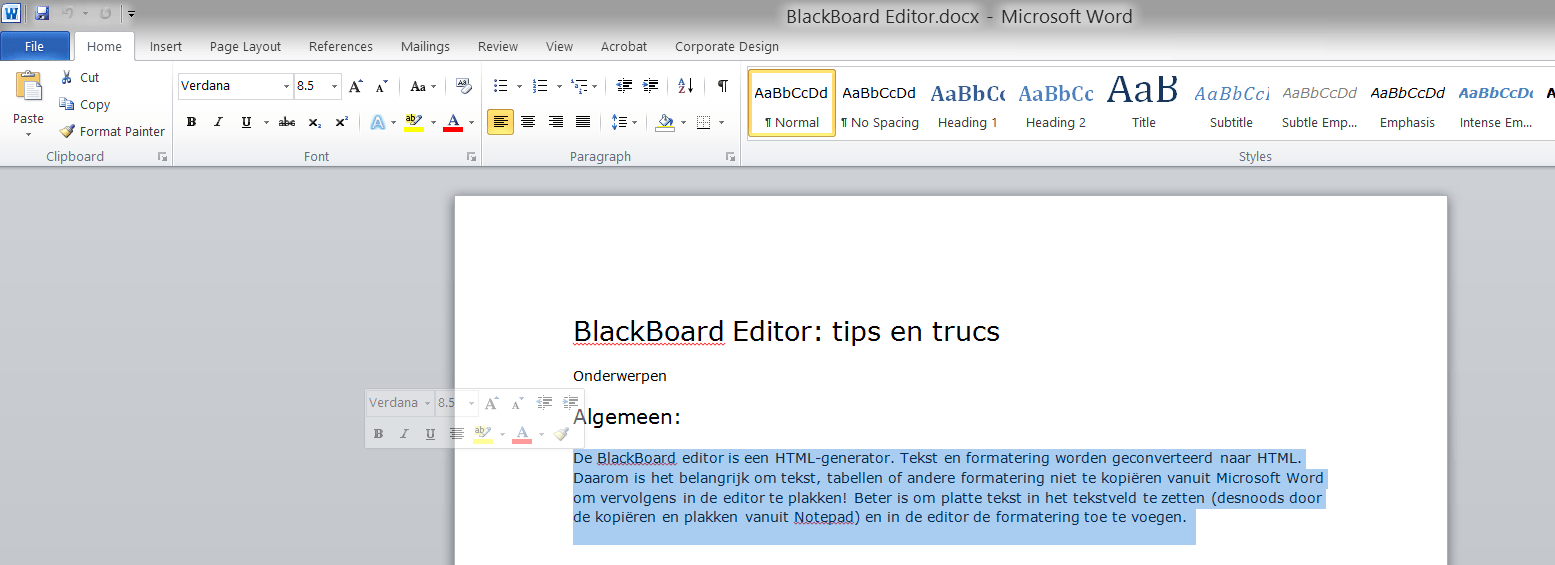Toggle Bold in the floating mini toolbar
The width and height of the screenshot is (1555, 565).
pyautogui.click(x=378, y=434)
